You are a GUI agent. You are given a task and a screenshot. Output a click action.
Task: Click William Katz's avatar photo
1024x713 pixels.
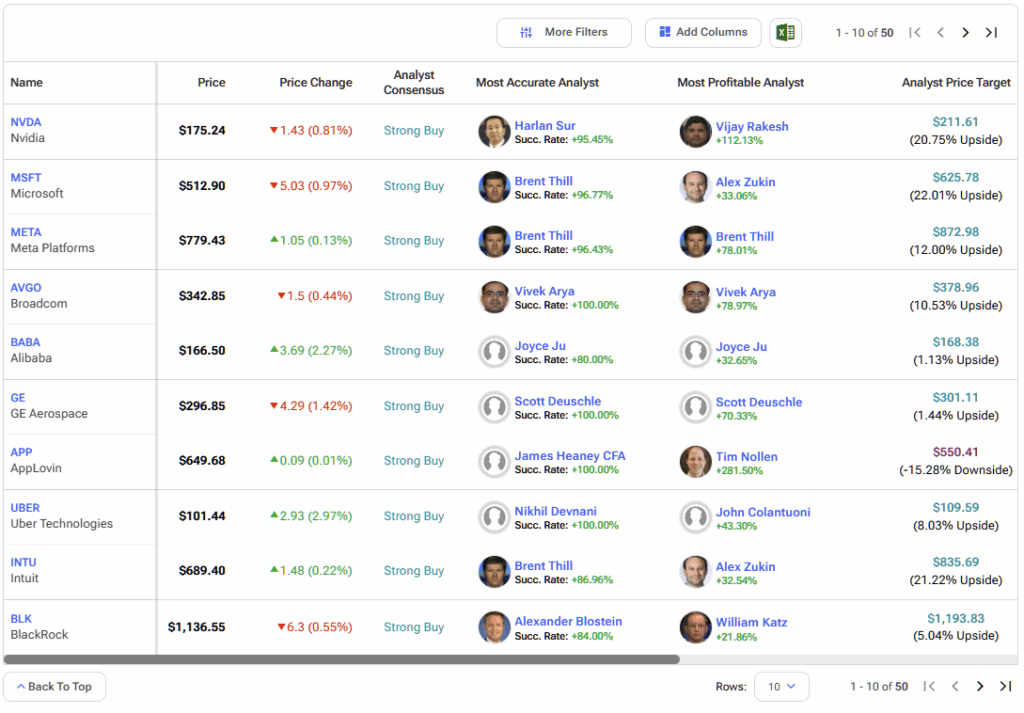(x=695, y=627)
